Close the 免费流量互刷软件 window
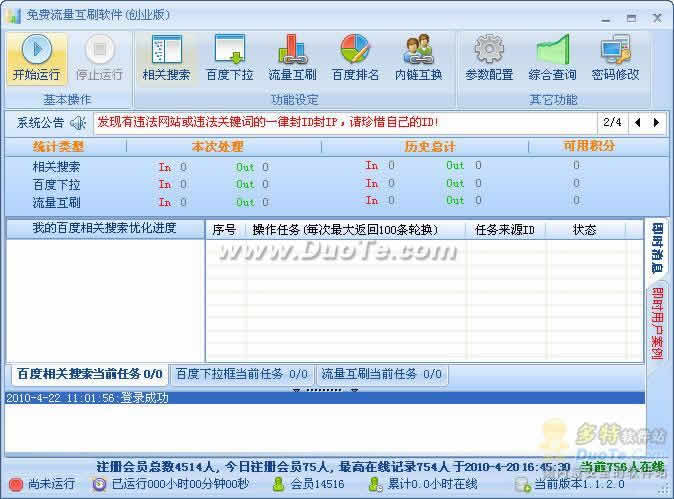The height and width of the screenshot is (499, 674). (x=657, y=18)
